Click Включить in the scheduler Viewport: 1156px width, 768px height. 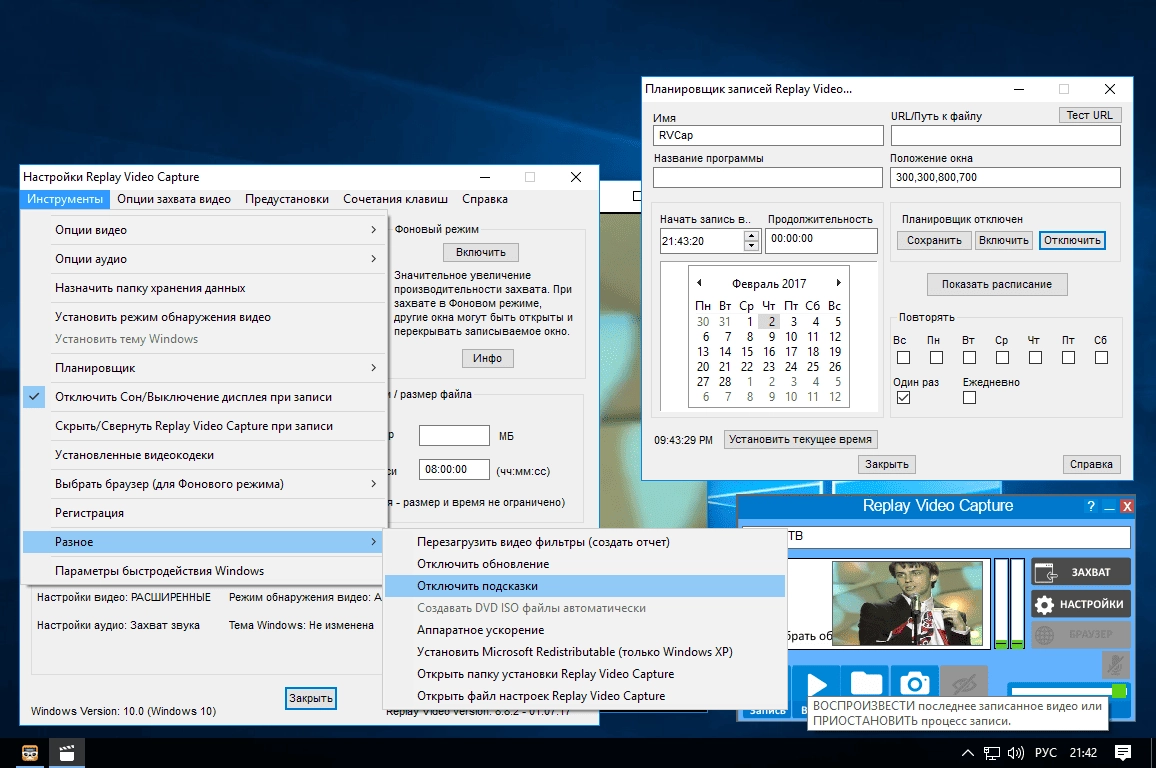coord(1003,240)
